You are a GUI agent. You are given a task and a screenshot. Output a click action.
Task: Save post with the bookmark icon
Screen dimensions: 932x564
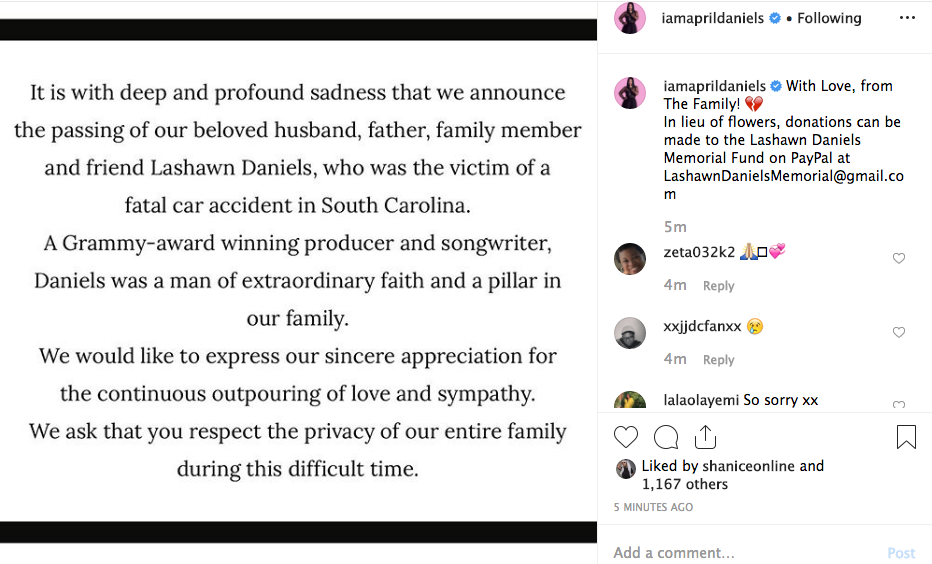[x=906, y=437]
